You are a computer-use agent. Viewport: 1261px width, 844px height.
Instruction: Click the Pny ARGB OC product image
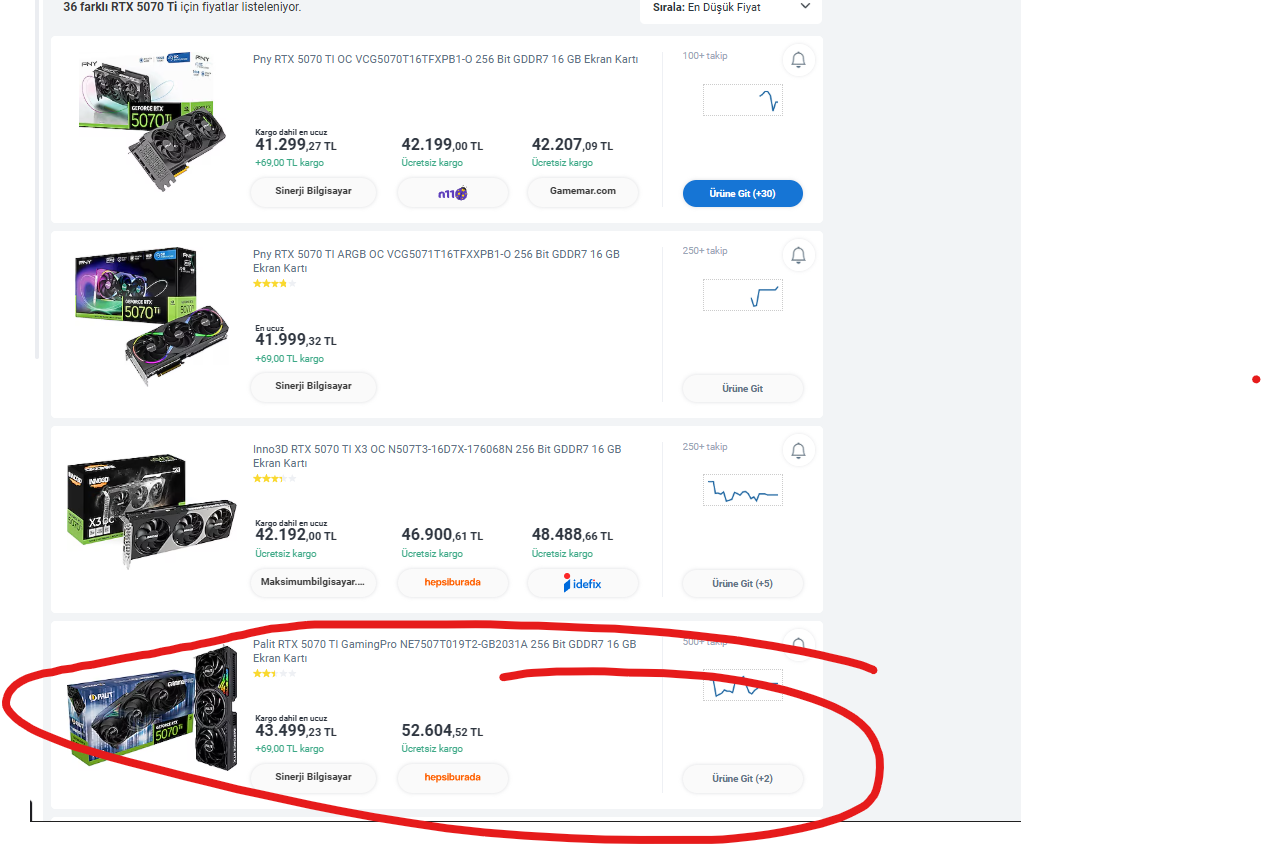tap(152, 315)
